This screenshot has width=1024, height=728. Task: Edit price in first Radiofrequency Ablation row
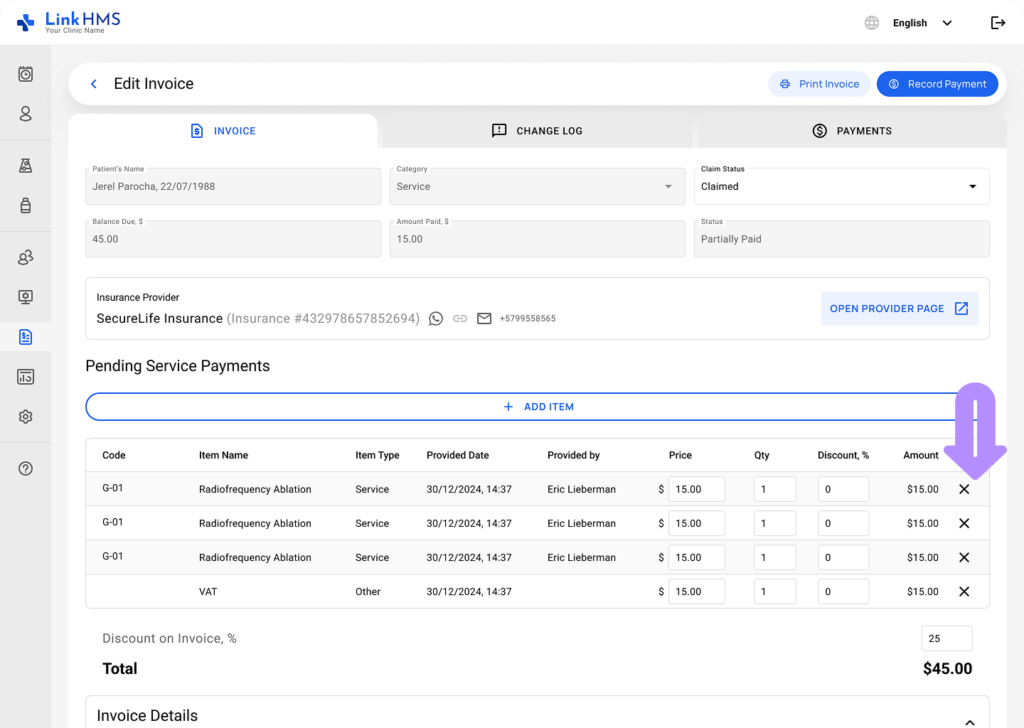(696, 489)
